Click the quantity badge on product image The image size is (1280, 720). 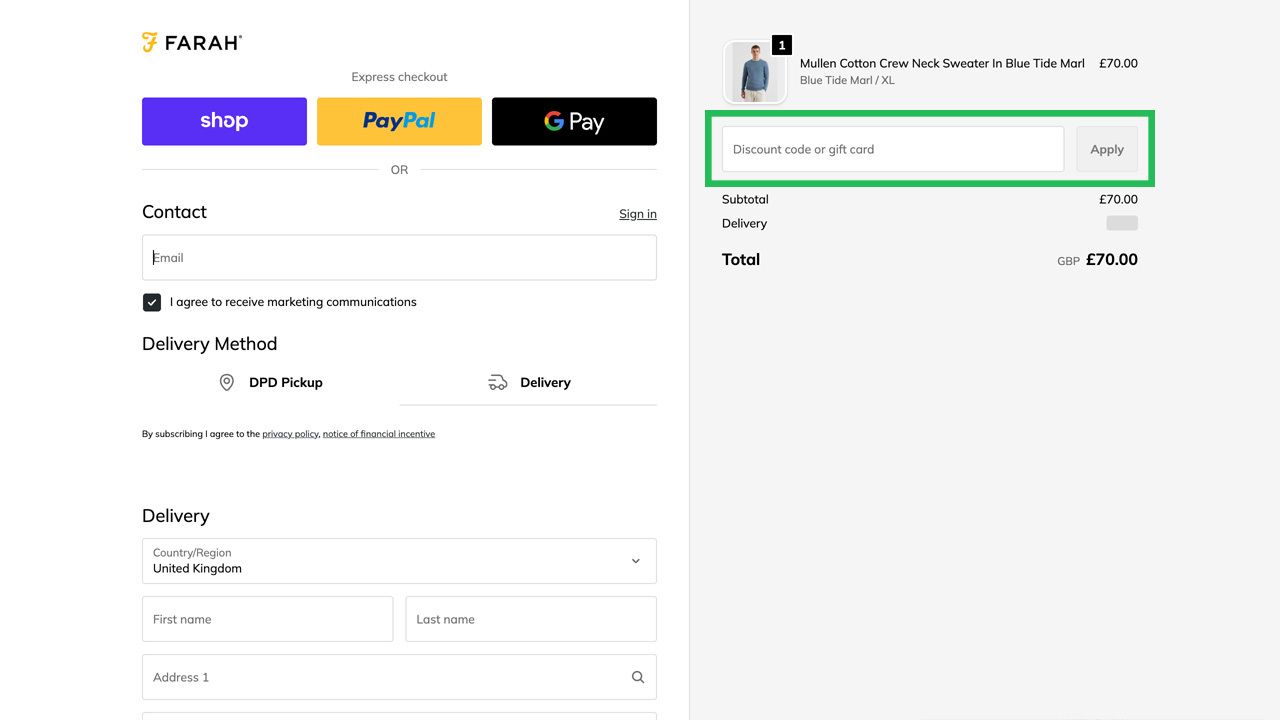coord(781,45)
